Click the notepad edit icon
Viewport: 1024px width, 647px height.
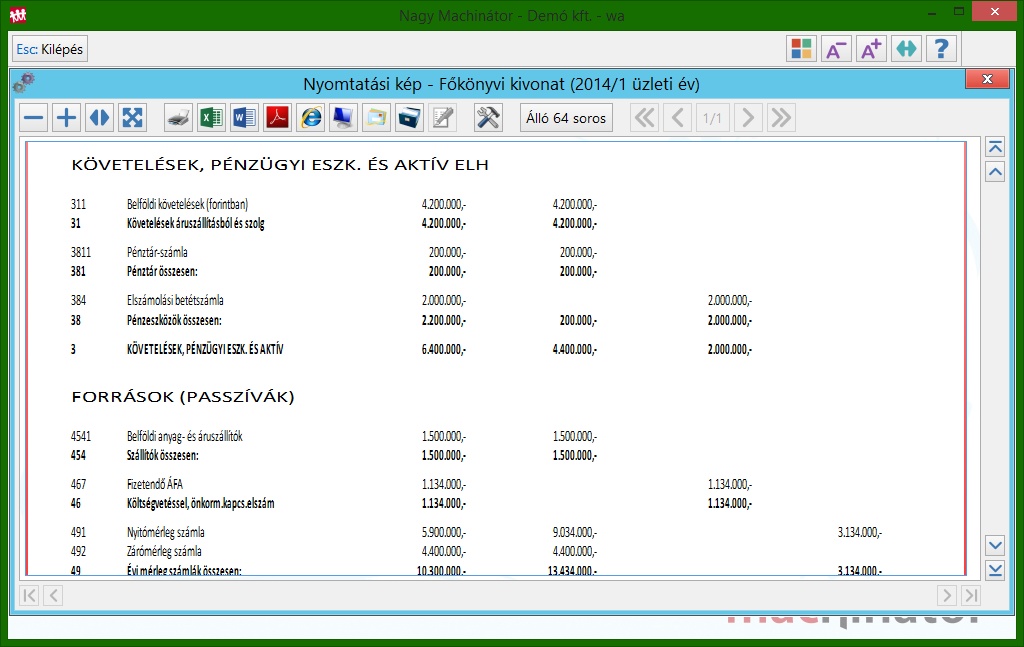pos(442,118)
